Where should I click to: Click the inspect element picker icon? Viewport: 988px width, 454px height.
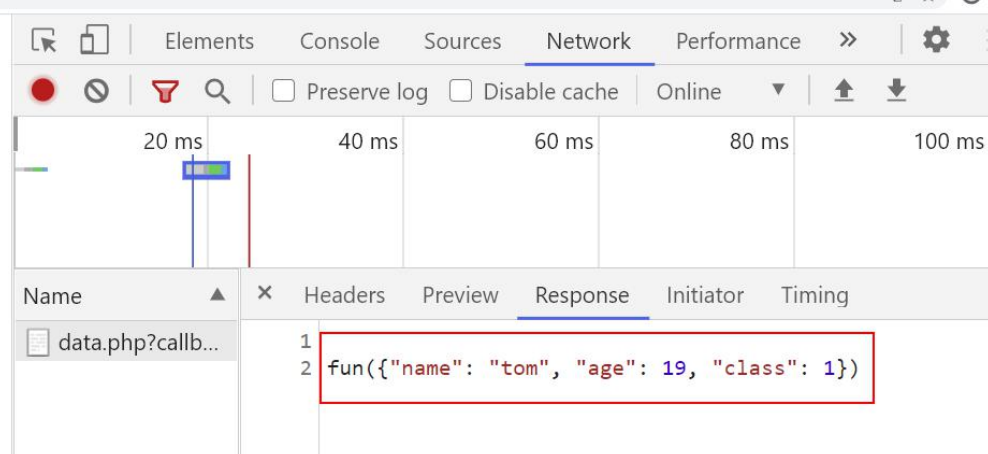44,41
